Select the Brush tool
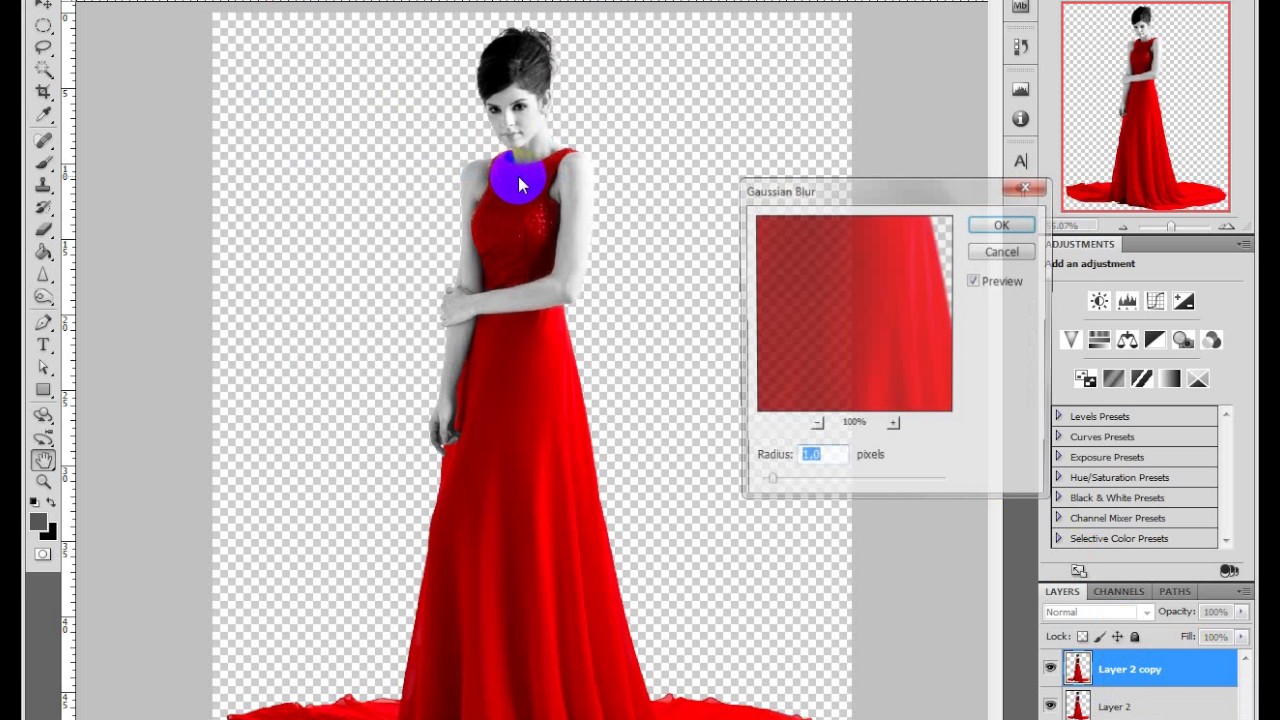Viewport: 1280px width, 720px height. coord(43,163)
